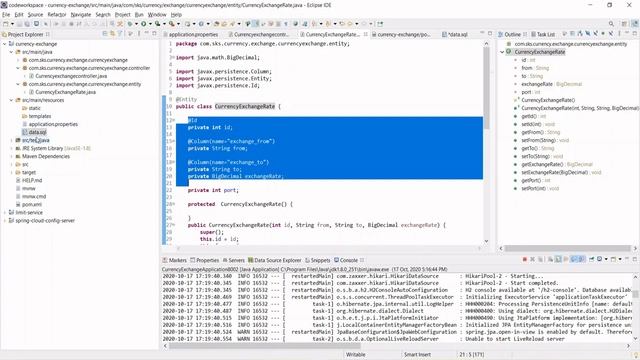This screenshot has height=360, width=640.
Task: Switch to the Java perspective icon
Action: point(635,24)
